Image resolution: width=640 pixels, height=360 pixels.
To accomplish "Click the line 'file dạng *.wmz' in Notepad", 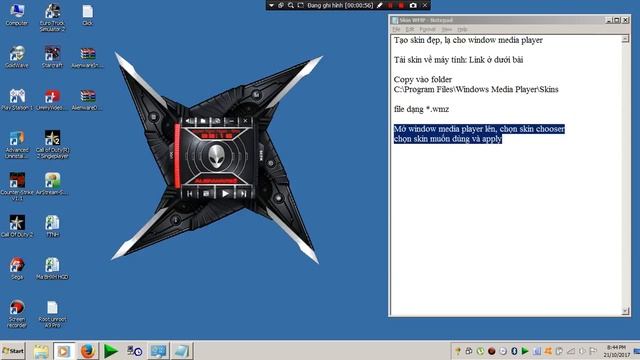I will click(421, 109).
